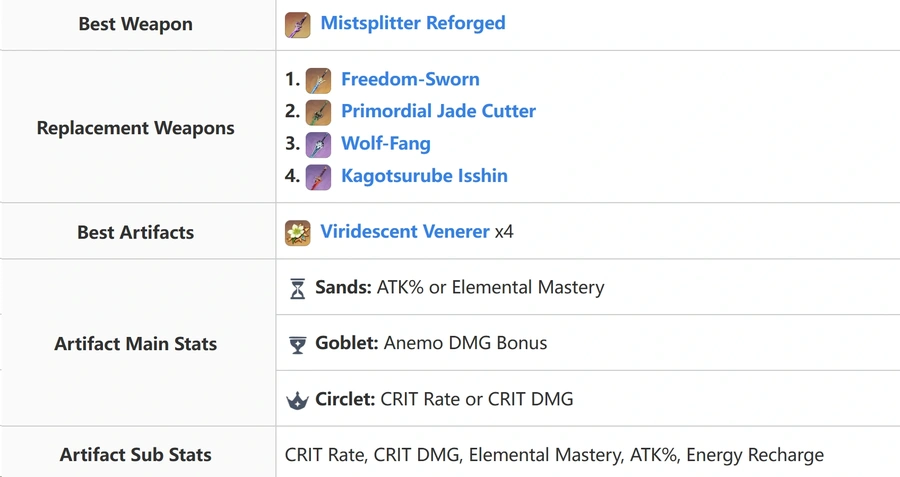Click the Artifact Main Stats header cell

[x=138, y=343]
